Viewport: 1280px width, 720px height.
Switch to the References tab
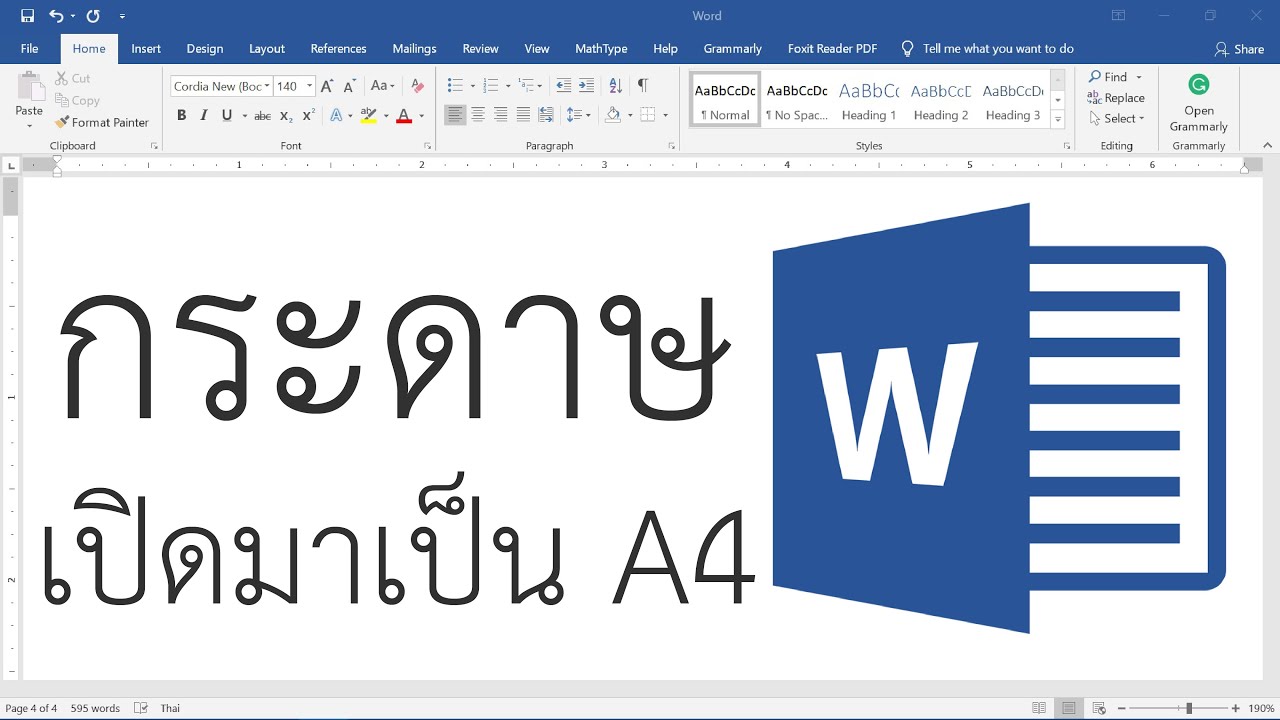coord(338,48)
